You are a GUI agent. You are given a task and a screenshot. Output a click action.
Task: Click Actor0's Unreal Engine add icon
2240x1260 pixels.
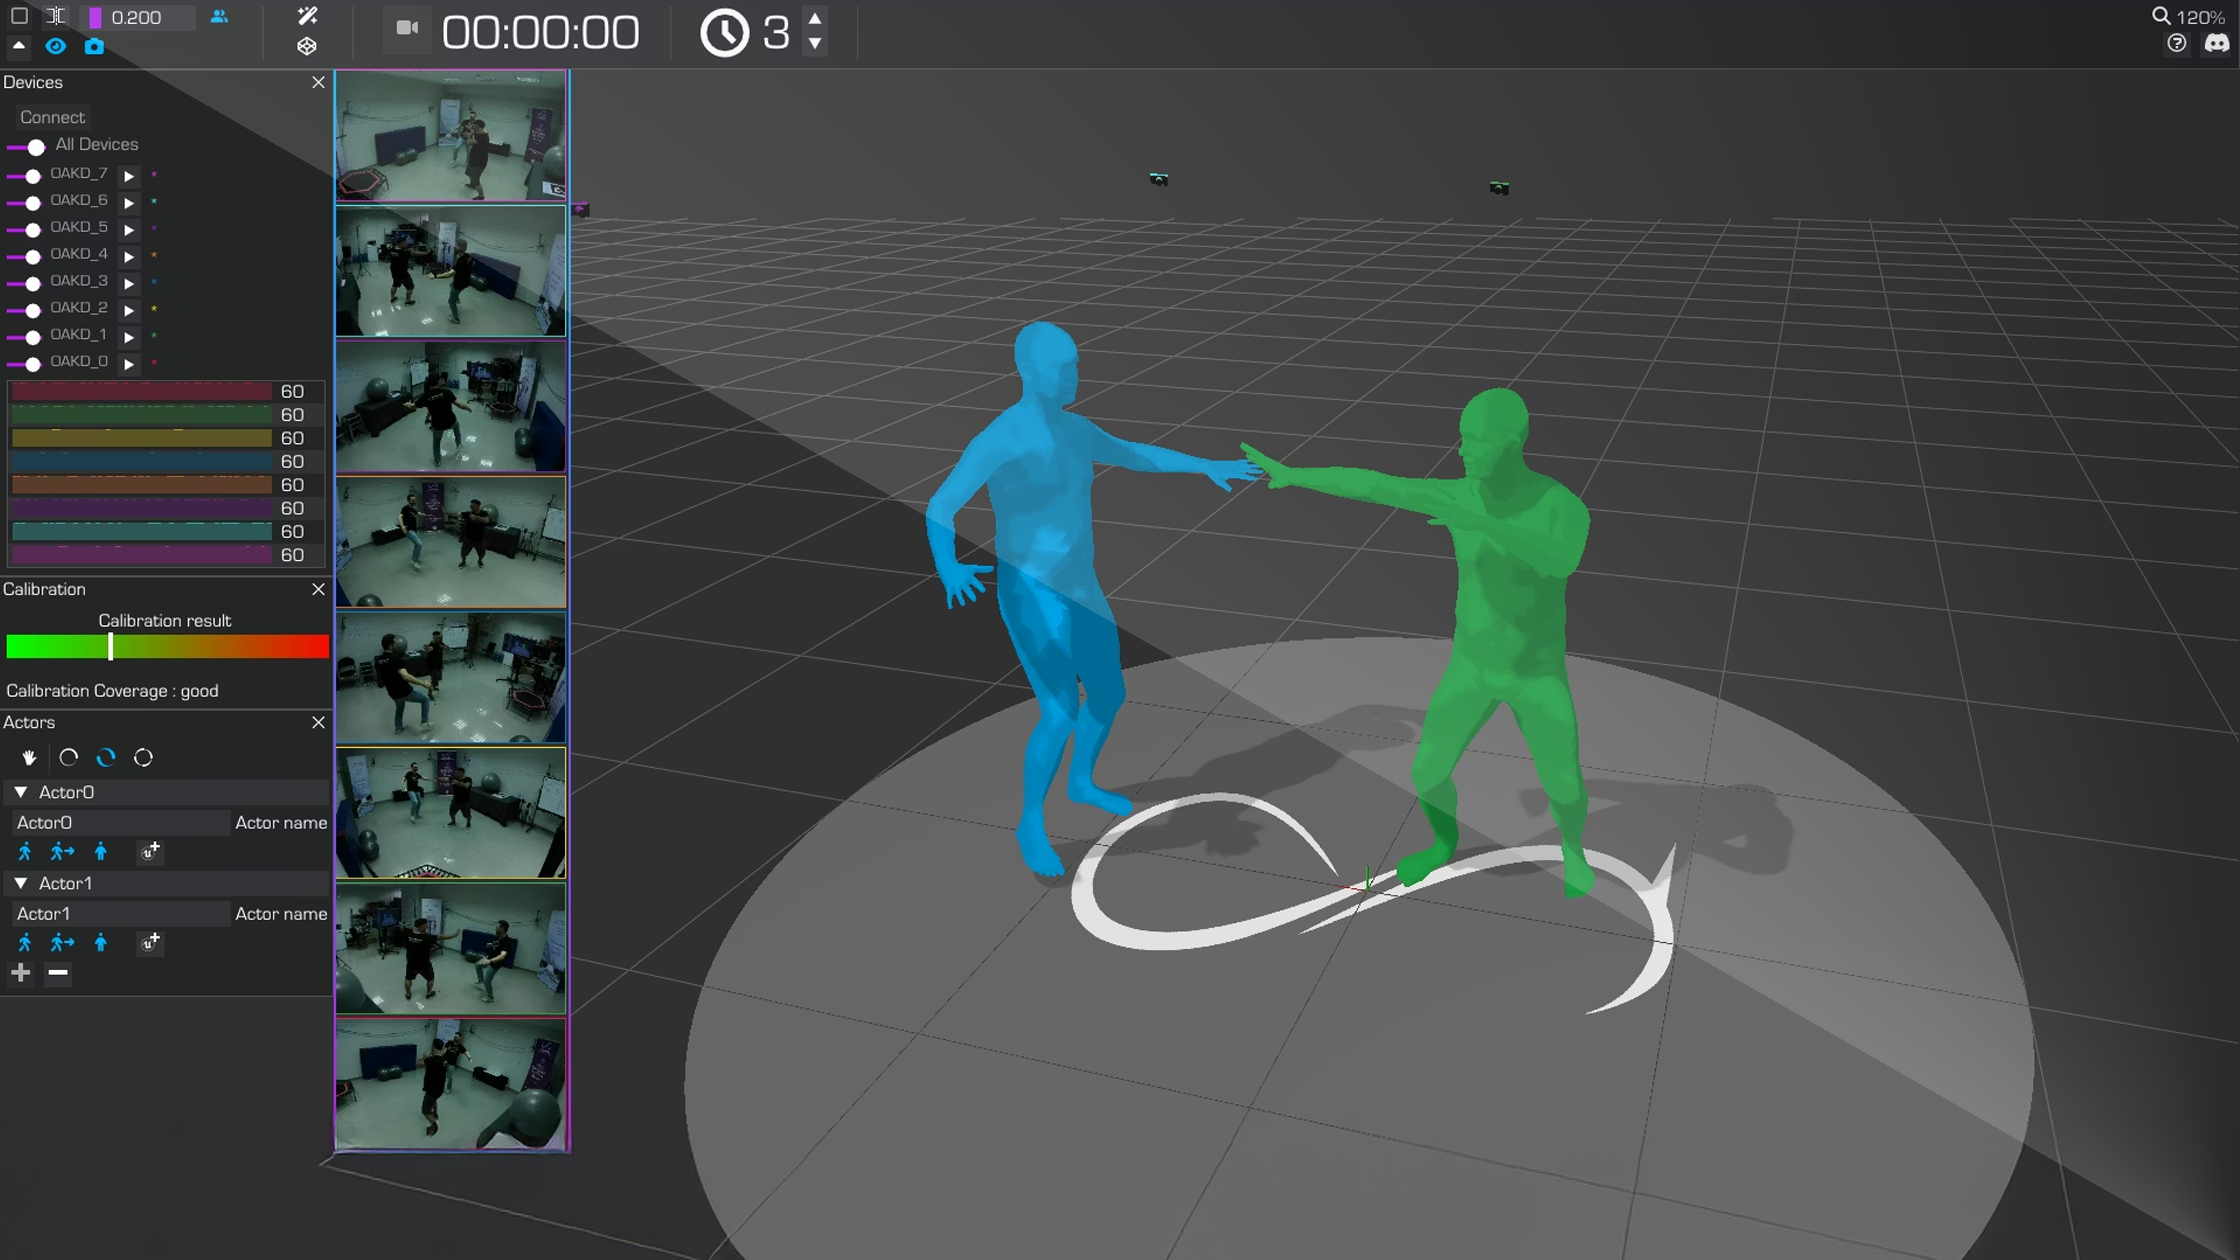(x=150, y=852)
